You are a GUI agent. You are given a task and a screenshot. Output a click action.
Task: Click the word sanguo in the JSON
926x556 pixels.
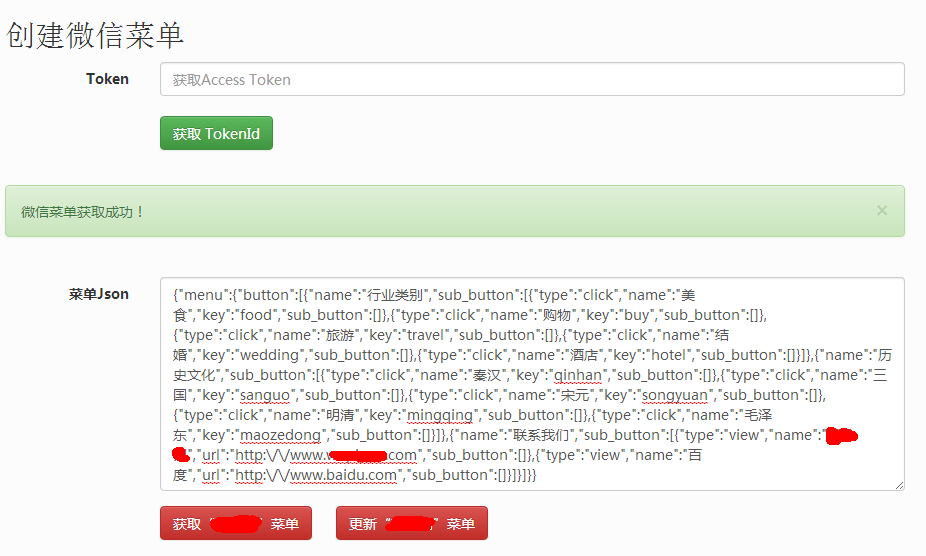(x=265, y=395)
